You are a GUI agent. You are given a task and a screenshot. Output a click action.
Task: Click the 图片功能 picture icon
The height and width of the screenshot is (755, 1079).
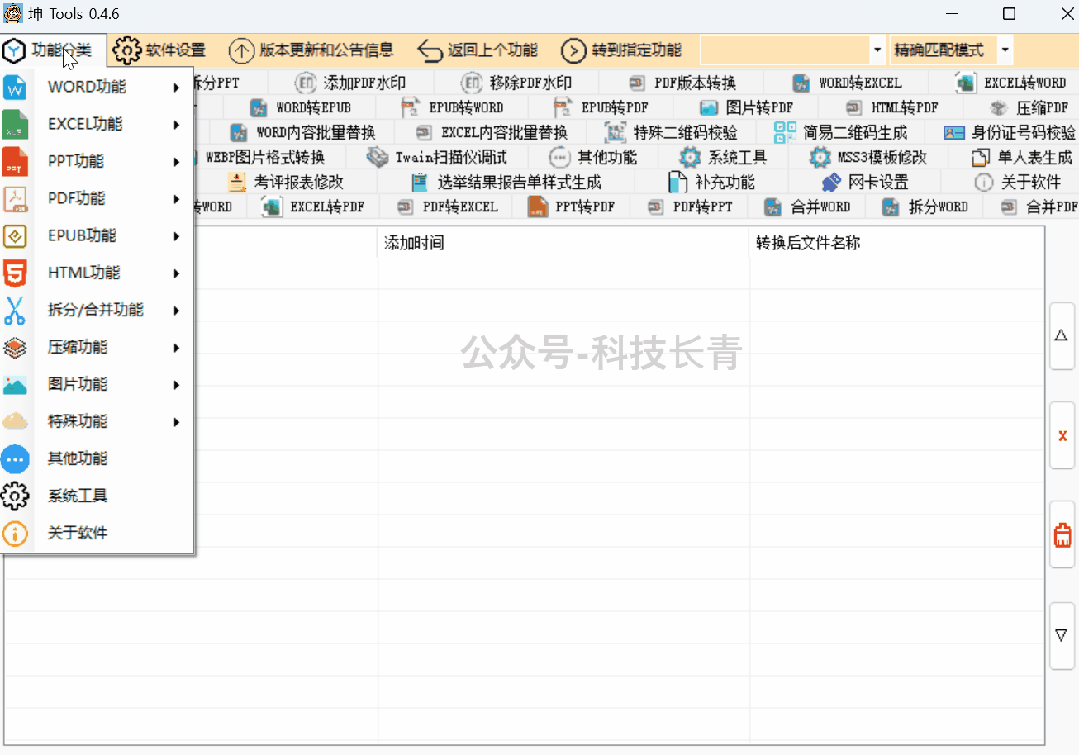pos(15,385)
